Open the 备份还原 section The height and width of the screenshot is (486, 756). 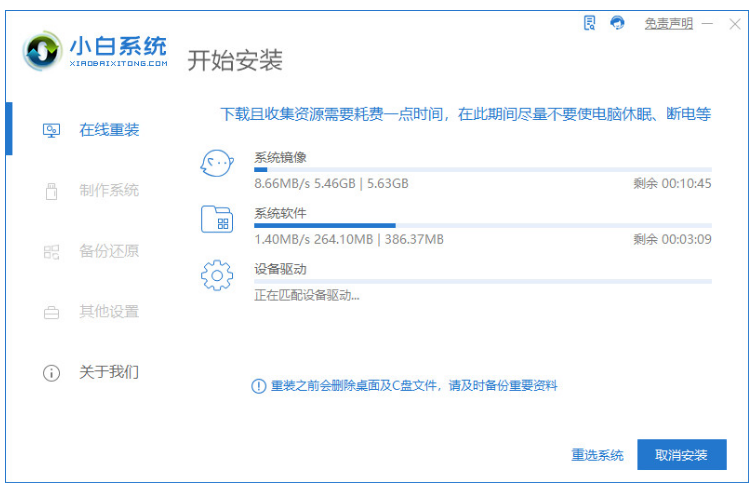tap(109, 251)
